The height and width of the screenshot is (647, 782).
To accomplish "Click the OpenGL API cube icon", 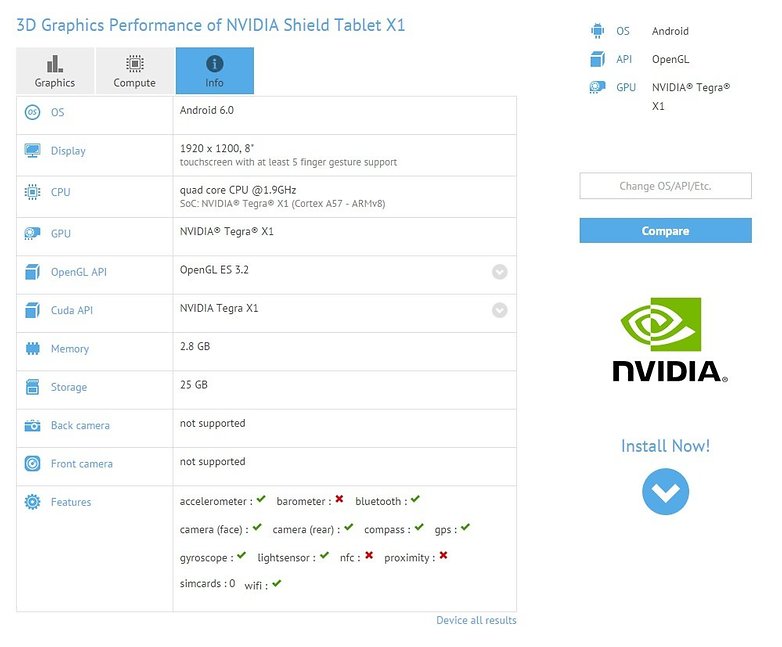I will click(x=32, y=272).
